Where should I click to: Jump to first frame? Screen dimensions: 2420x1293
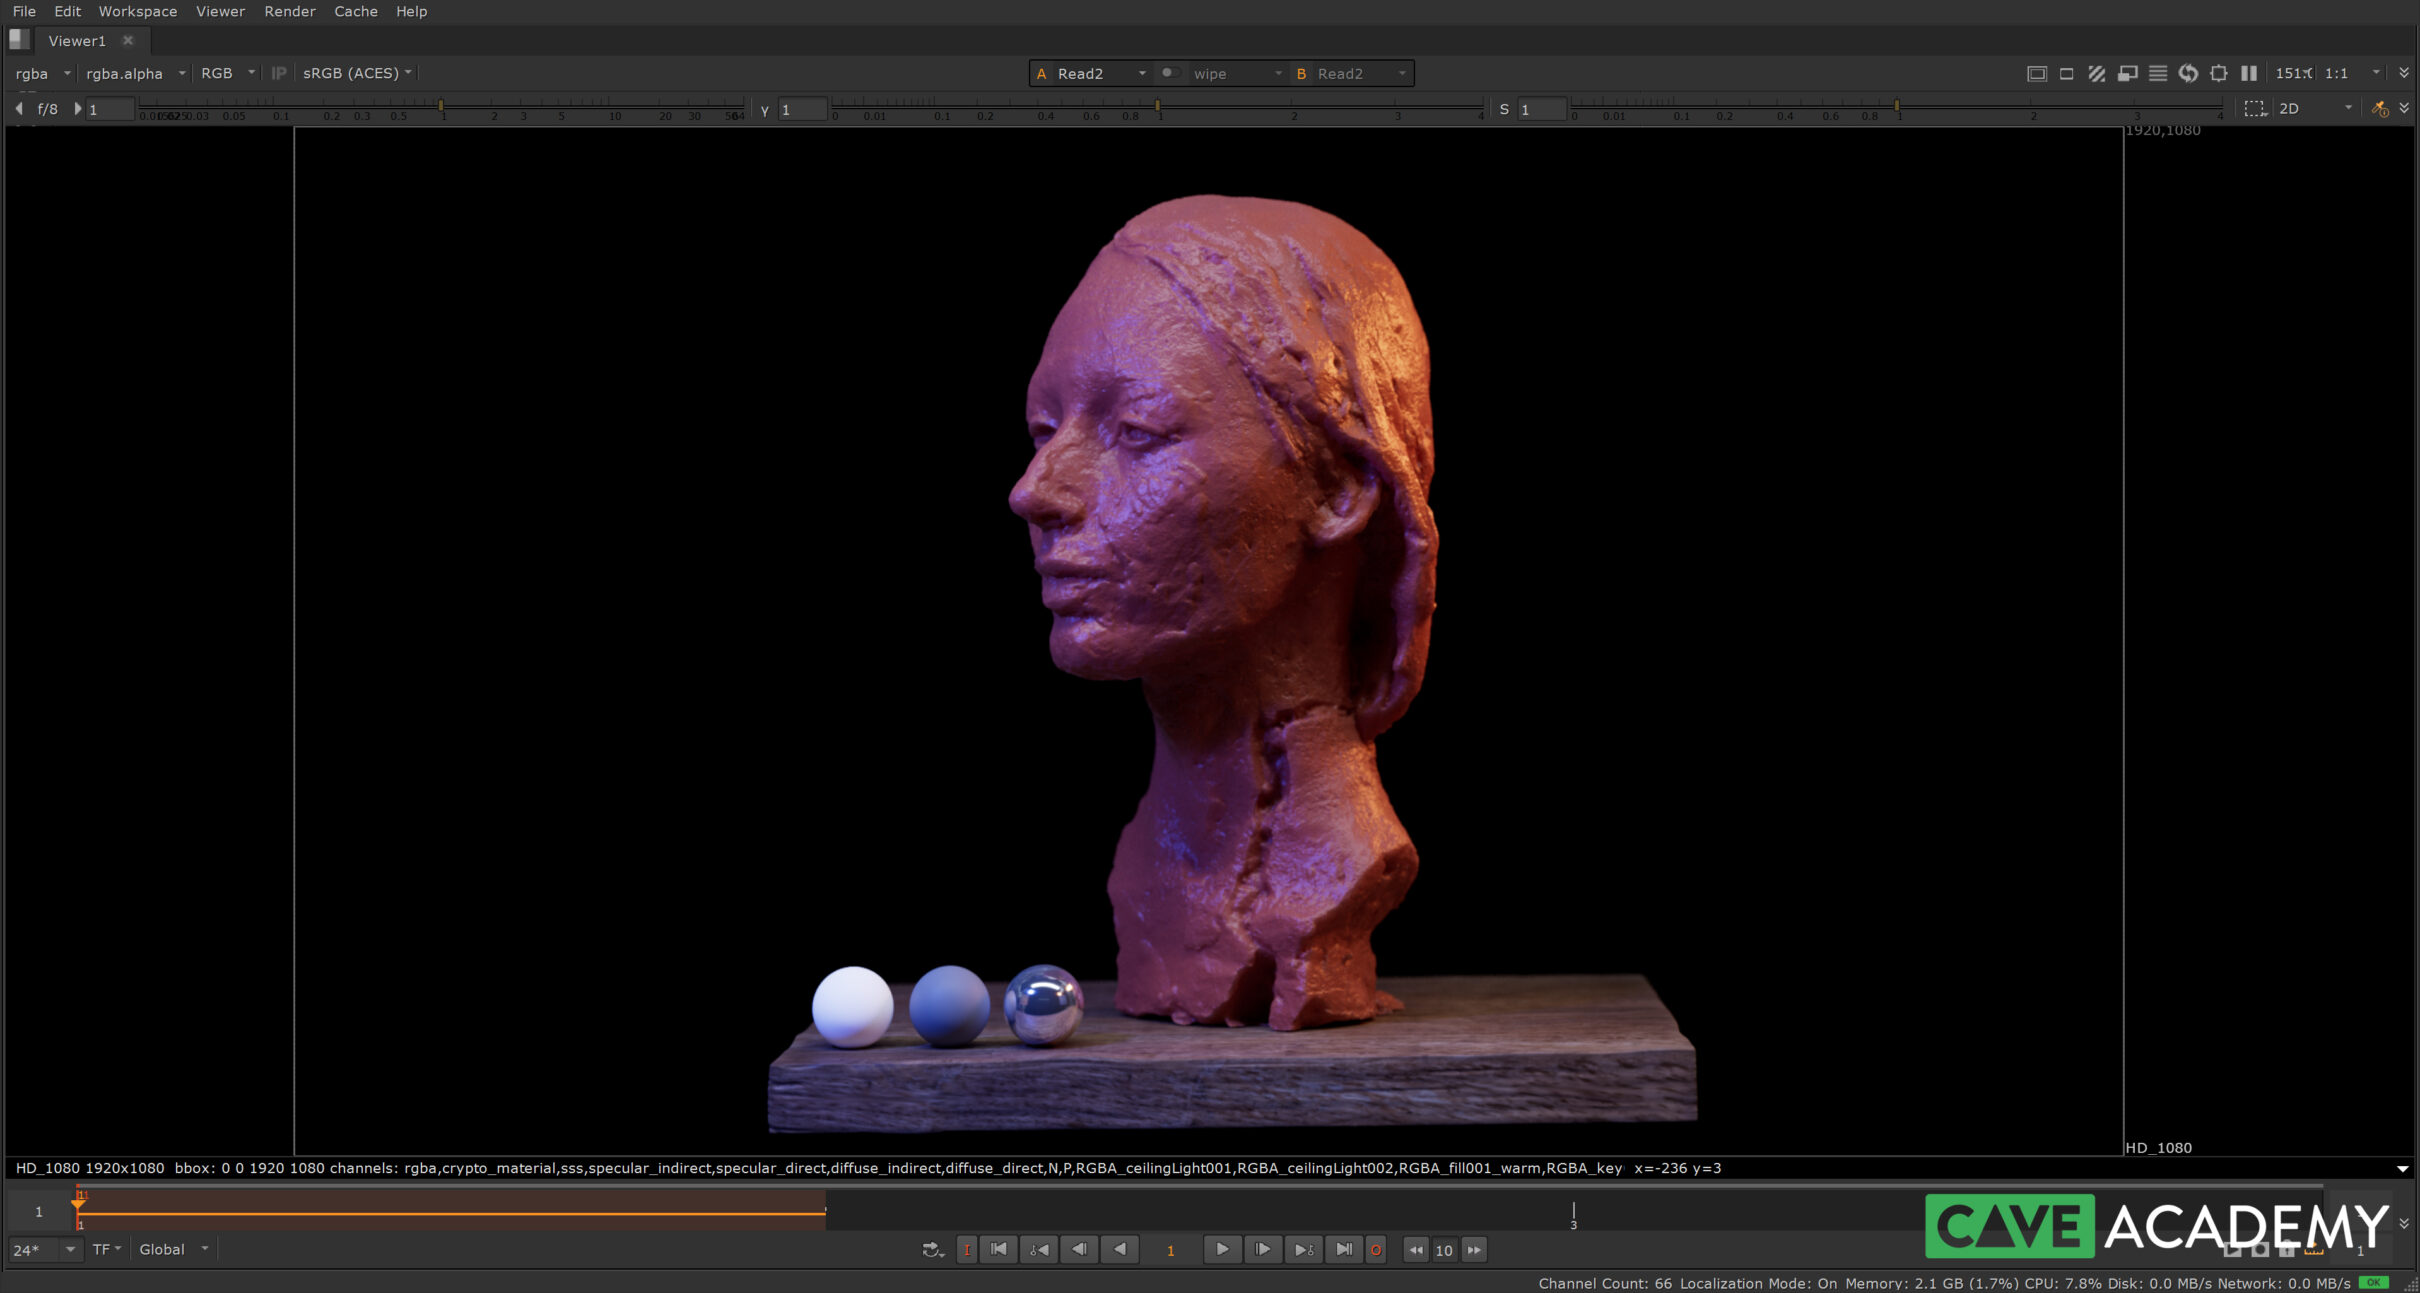(998, 1249)
